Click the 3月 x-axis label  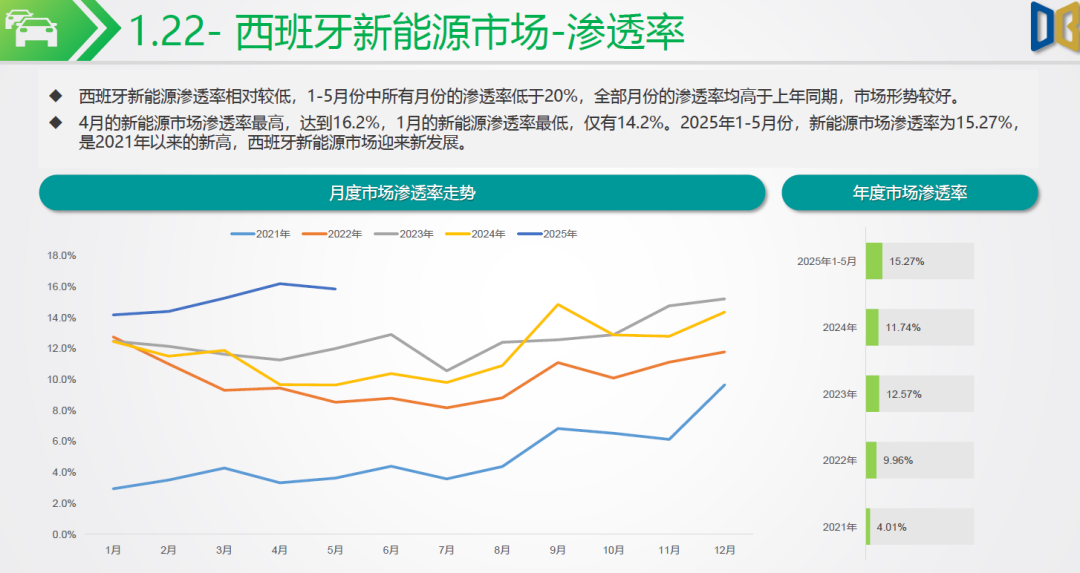pos(224,550)
